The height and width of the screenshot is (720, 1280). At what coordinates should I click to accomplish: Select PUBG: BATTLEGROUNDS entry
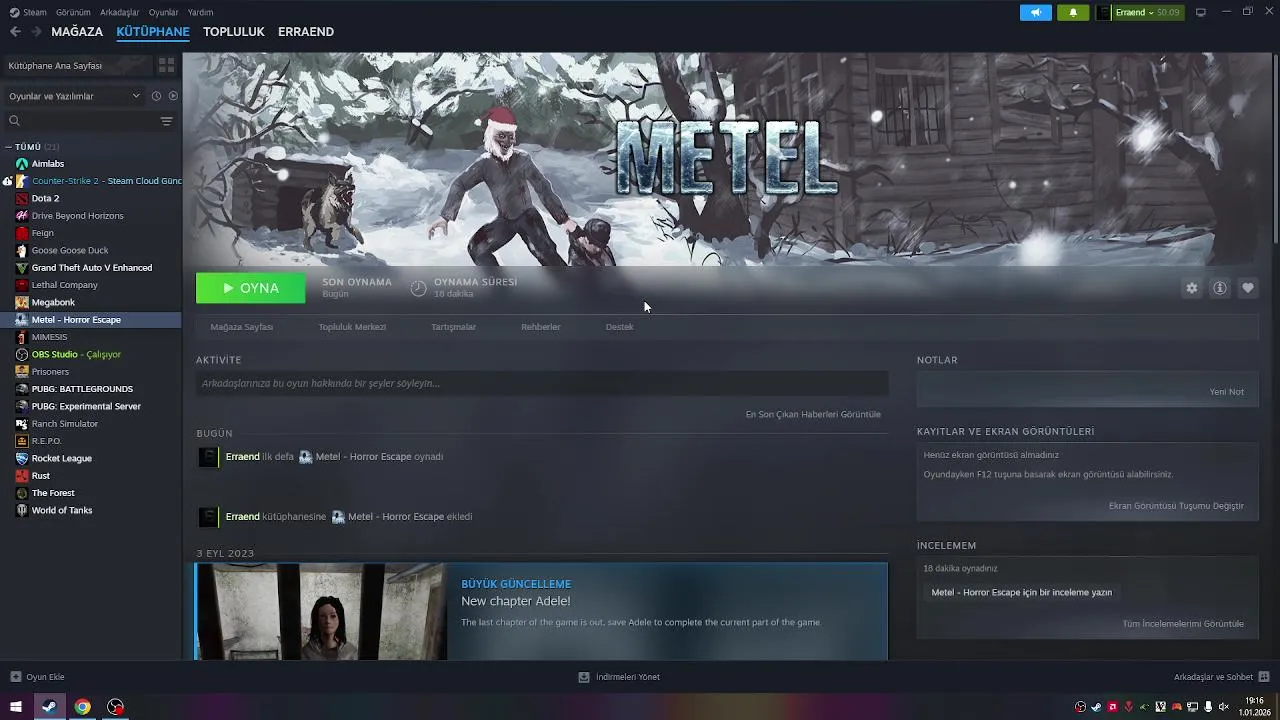(82, 389)
